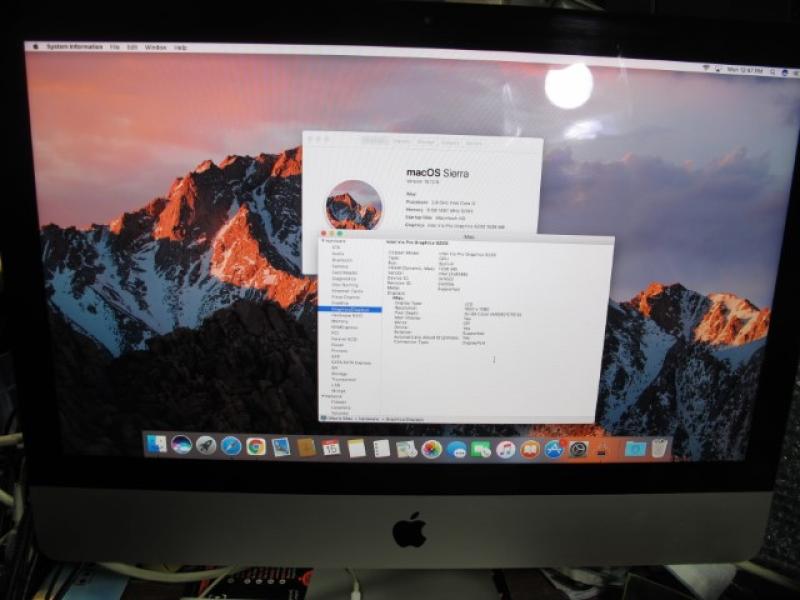Image resolution: width=800 pixels, height=600 pixels.
Task: Select Ethernet Cards in the sidebar
Action: coord(347,291)
